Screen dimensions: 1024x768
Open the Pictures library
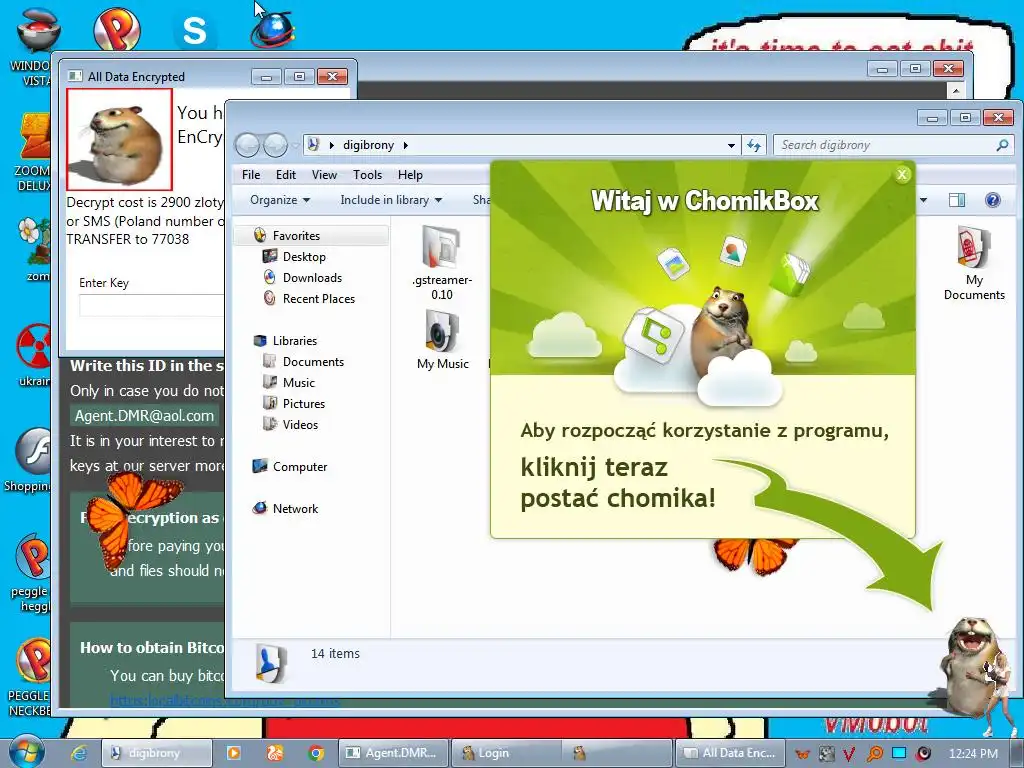tap(304, 404)
